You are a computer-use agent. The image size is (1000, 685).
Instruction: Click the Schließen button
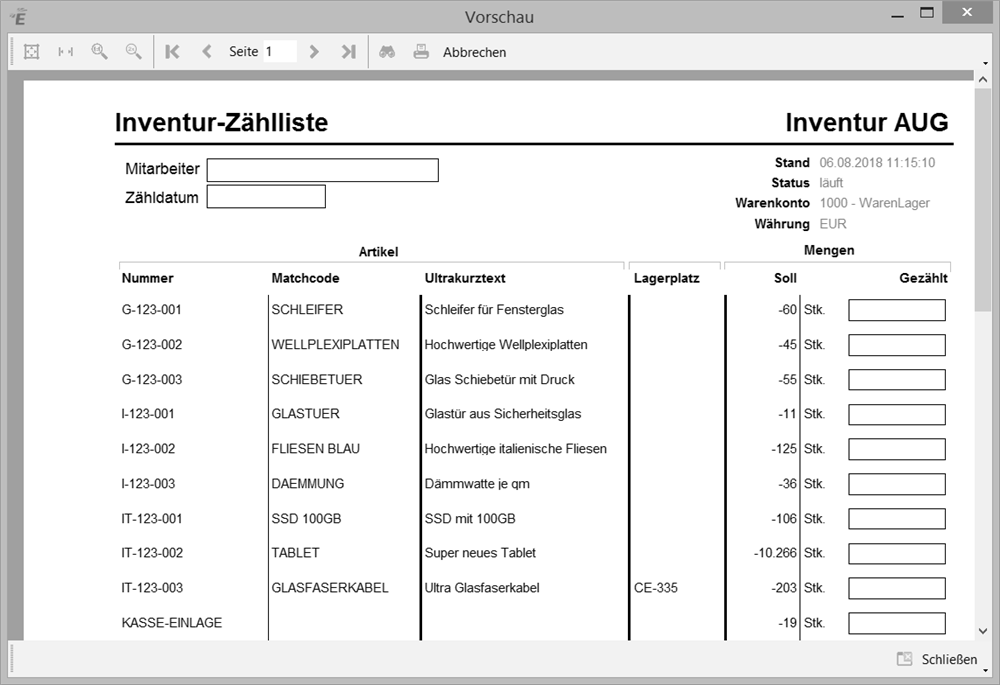click(x=938, y=659)
